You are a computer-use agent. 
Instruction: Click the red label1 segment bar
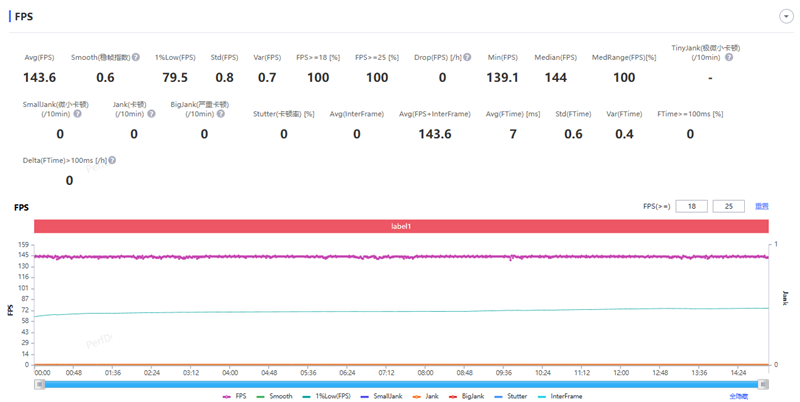click(401, 226)
